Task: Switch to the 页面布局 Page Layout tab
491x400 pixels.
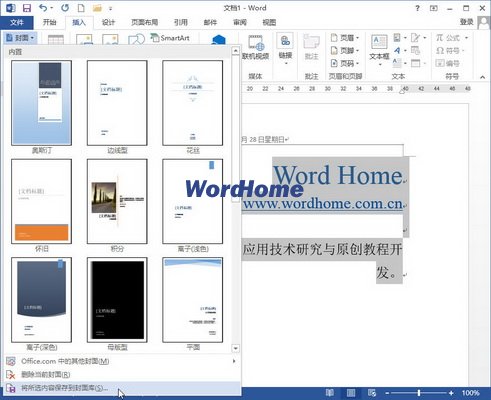Action: click(144, 22)
